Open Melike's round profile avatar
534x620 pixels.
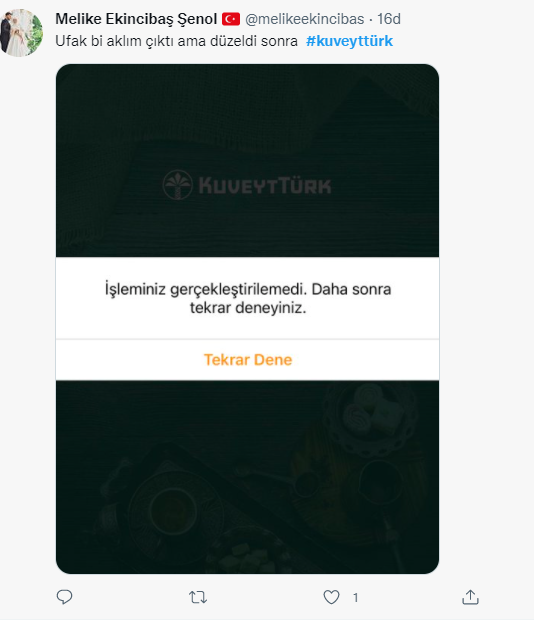tap(21, 32)
